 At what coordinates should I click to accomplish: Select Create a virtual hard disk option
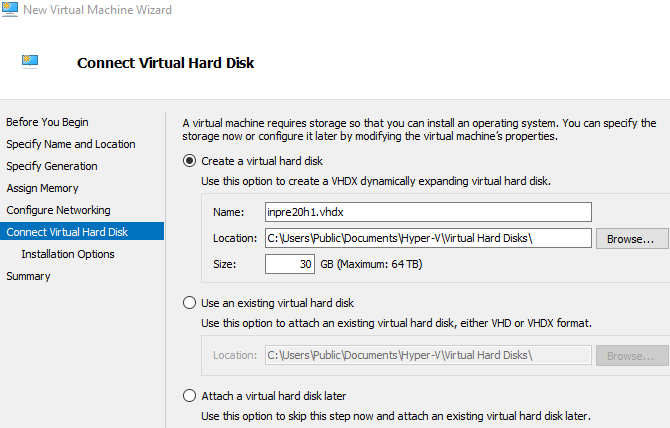tap(188, 160)
